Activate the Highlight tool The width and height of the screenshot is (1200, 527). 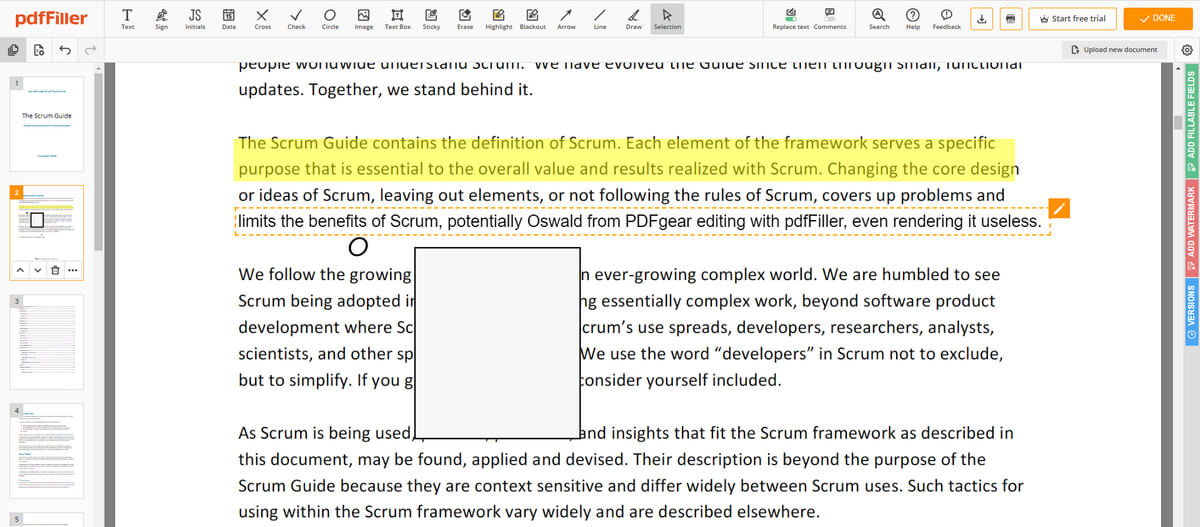499,18
